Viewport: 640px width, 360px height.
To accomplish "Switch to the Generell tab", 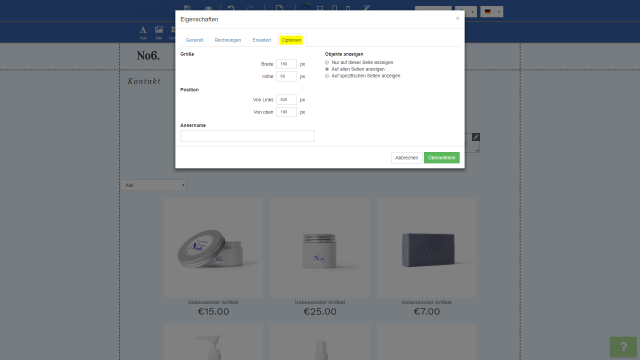I will [194, 40].
